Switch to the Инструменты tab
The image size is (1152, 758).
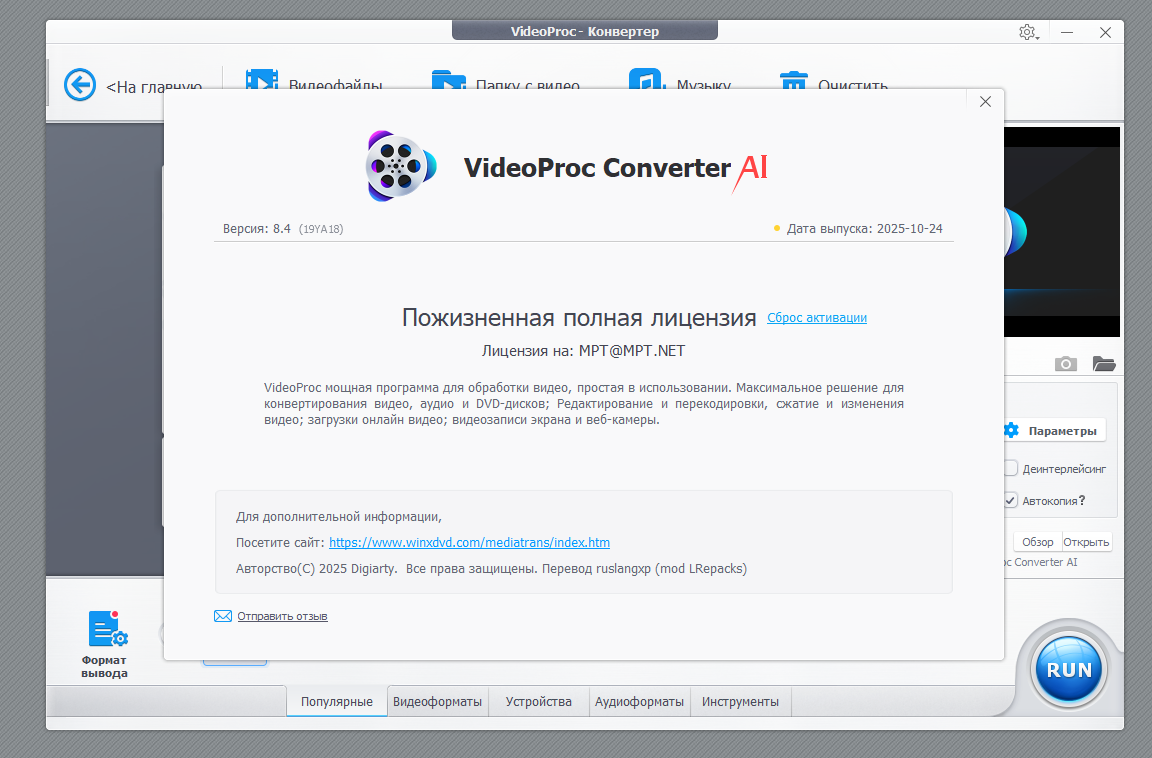pos(740,701)
